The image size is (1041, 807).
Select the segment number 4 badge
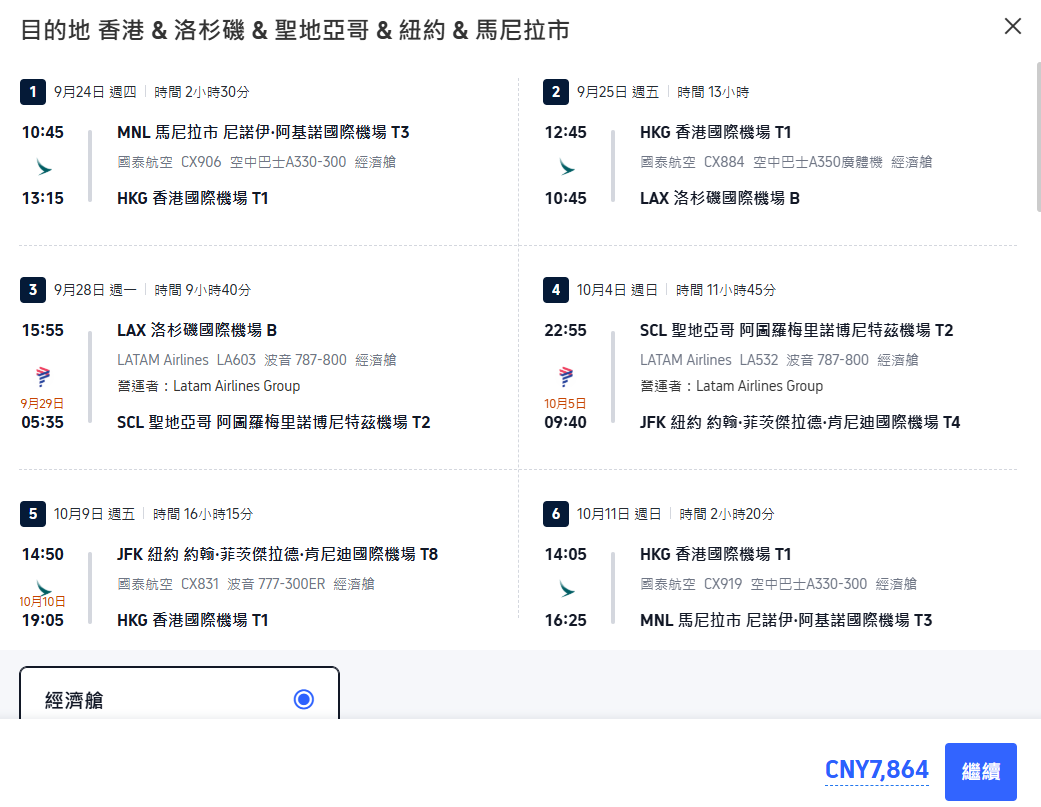(556, 289)
